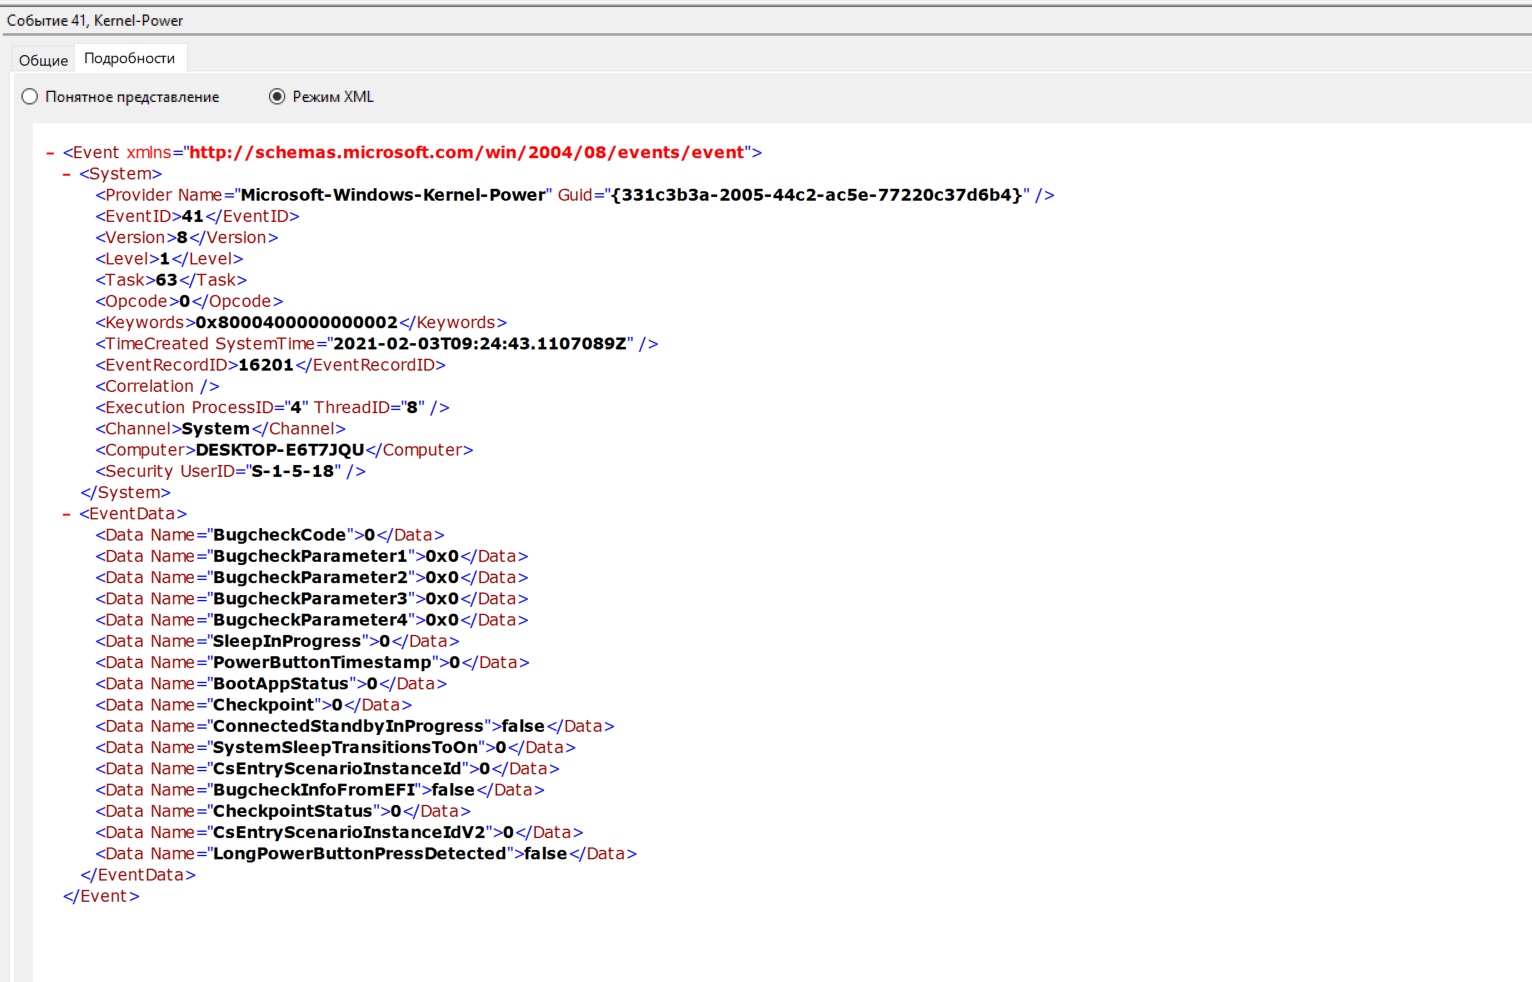Click the CsEntryScenarioInstanceIdV2 data line
The width and height of the screenshot is (1532, 982).
[339, 832]
